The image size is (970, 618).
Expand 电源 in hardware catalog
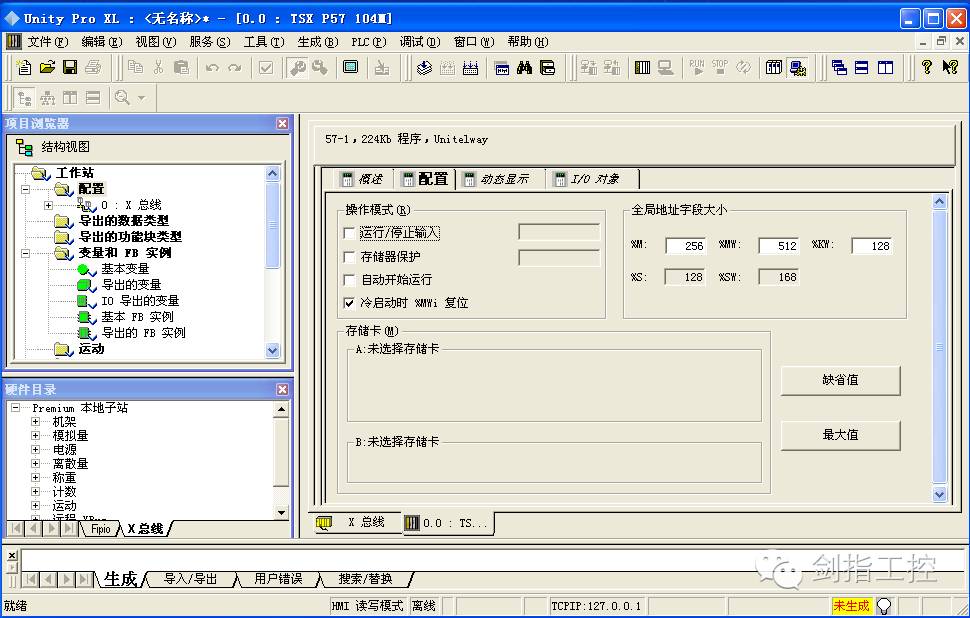pyautogui.click(x=36, y=450)
